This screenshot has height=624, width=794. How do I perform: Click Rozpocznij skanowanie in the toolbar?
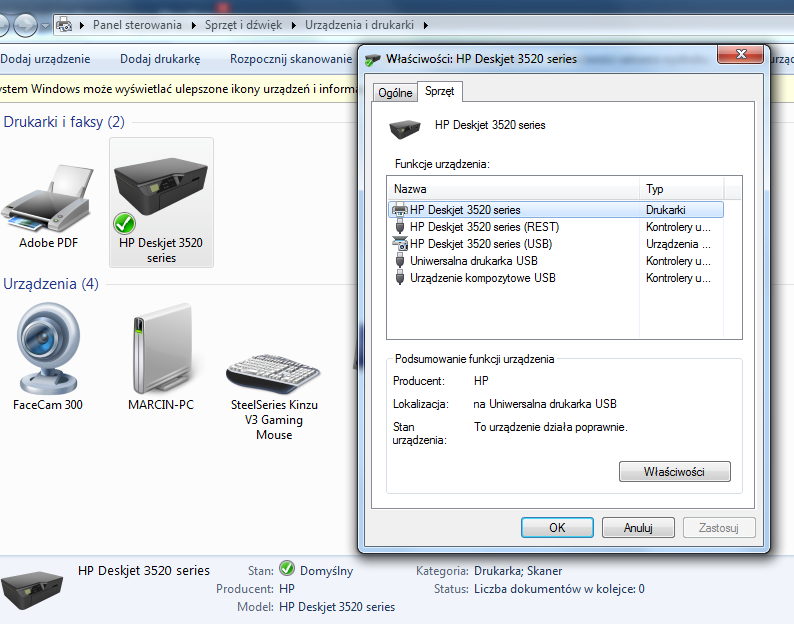tap(291, 59)
